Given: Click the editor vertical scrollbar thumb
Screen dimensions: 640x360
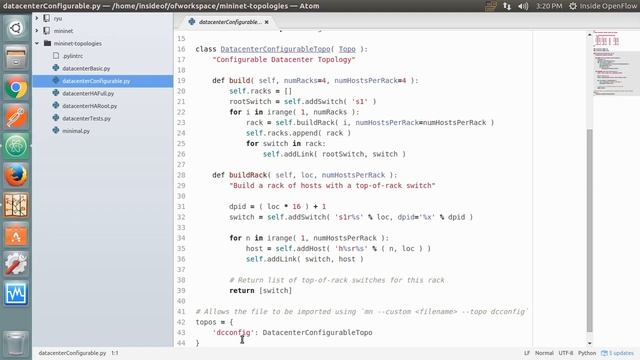Looking at the screenshot, I should [589, 231].
